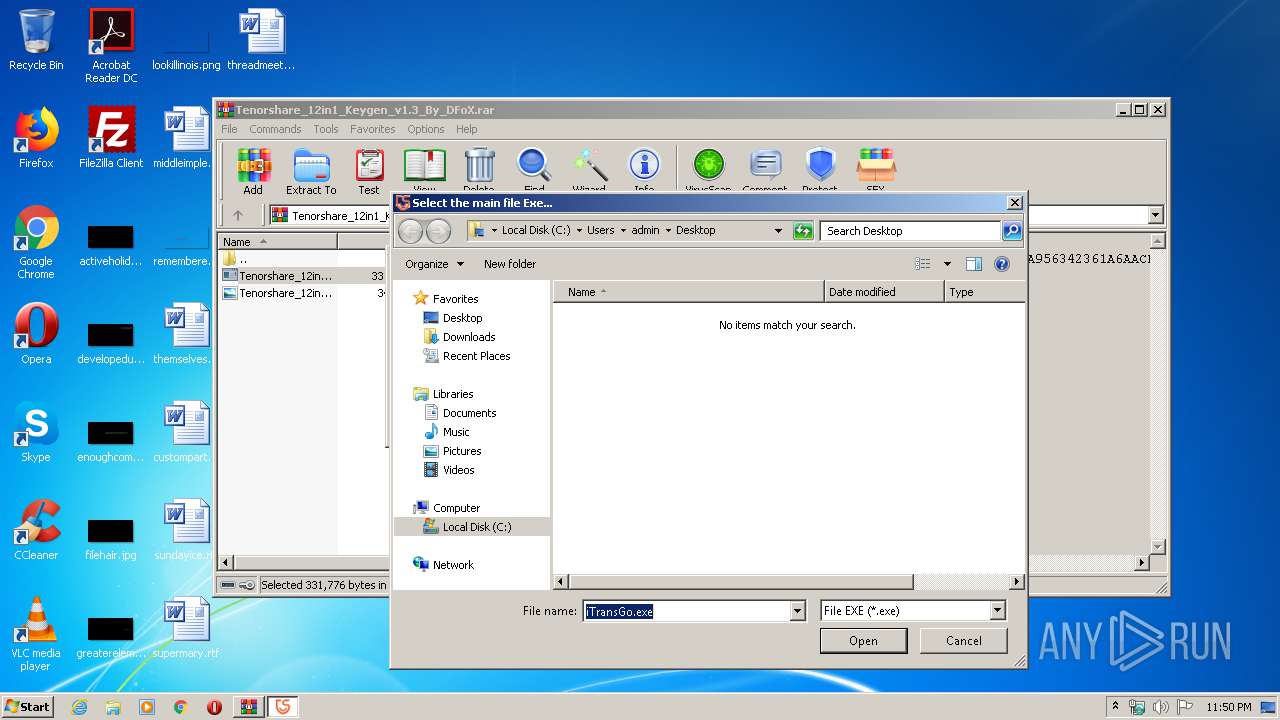Click the dialog help icon
The image size is (1280, 720).
[x=1002, y=264]
